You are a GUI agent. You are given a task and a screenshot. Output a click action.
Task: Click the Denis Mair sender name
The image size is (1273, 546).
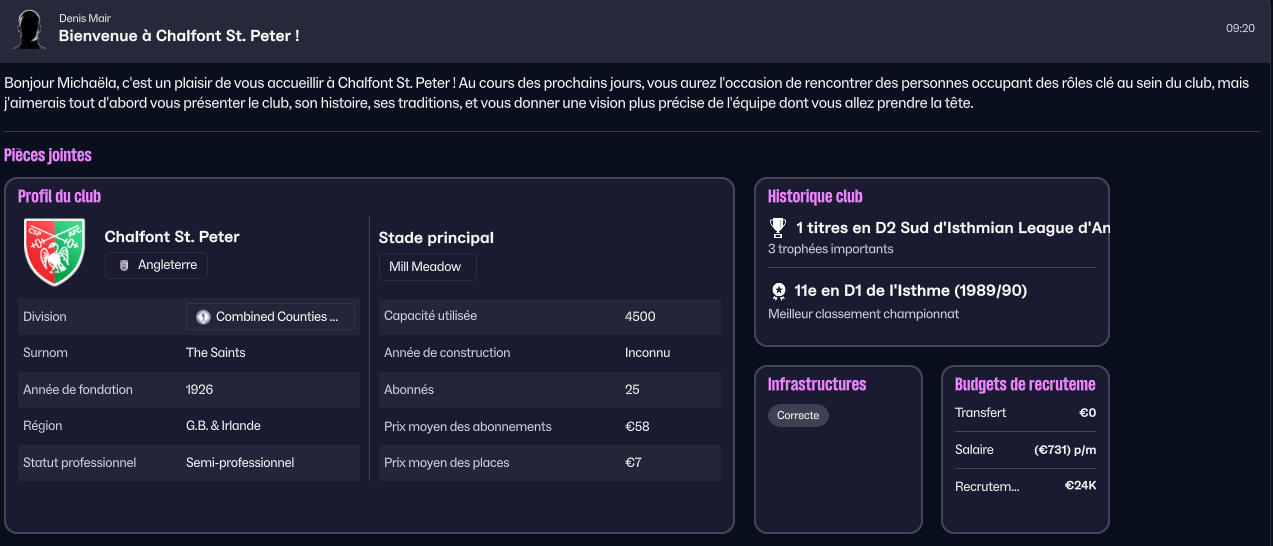(85, 18)
